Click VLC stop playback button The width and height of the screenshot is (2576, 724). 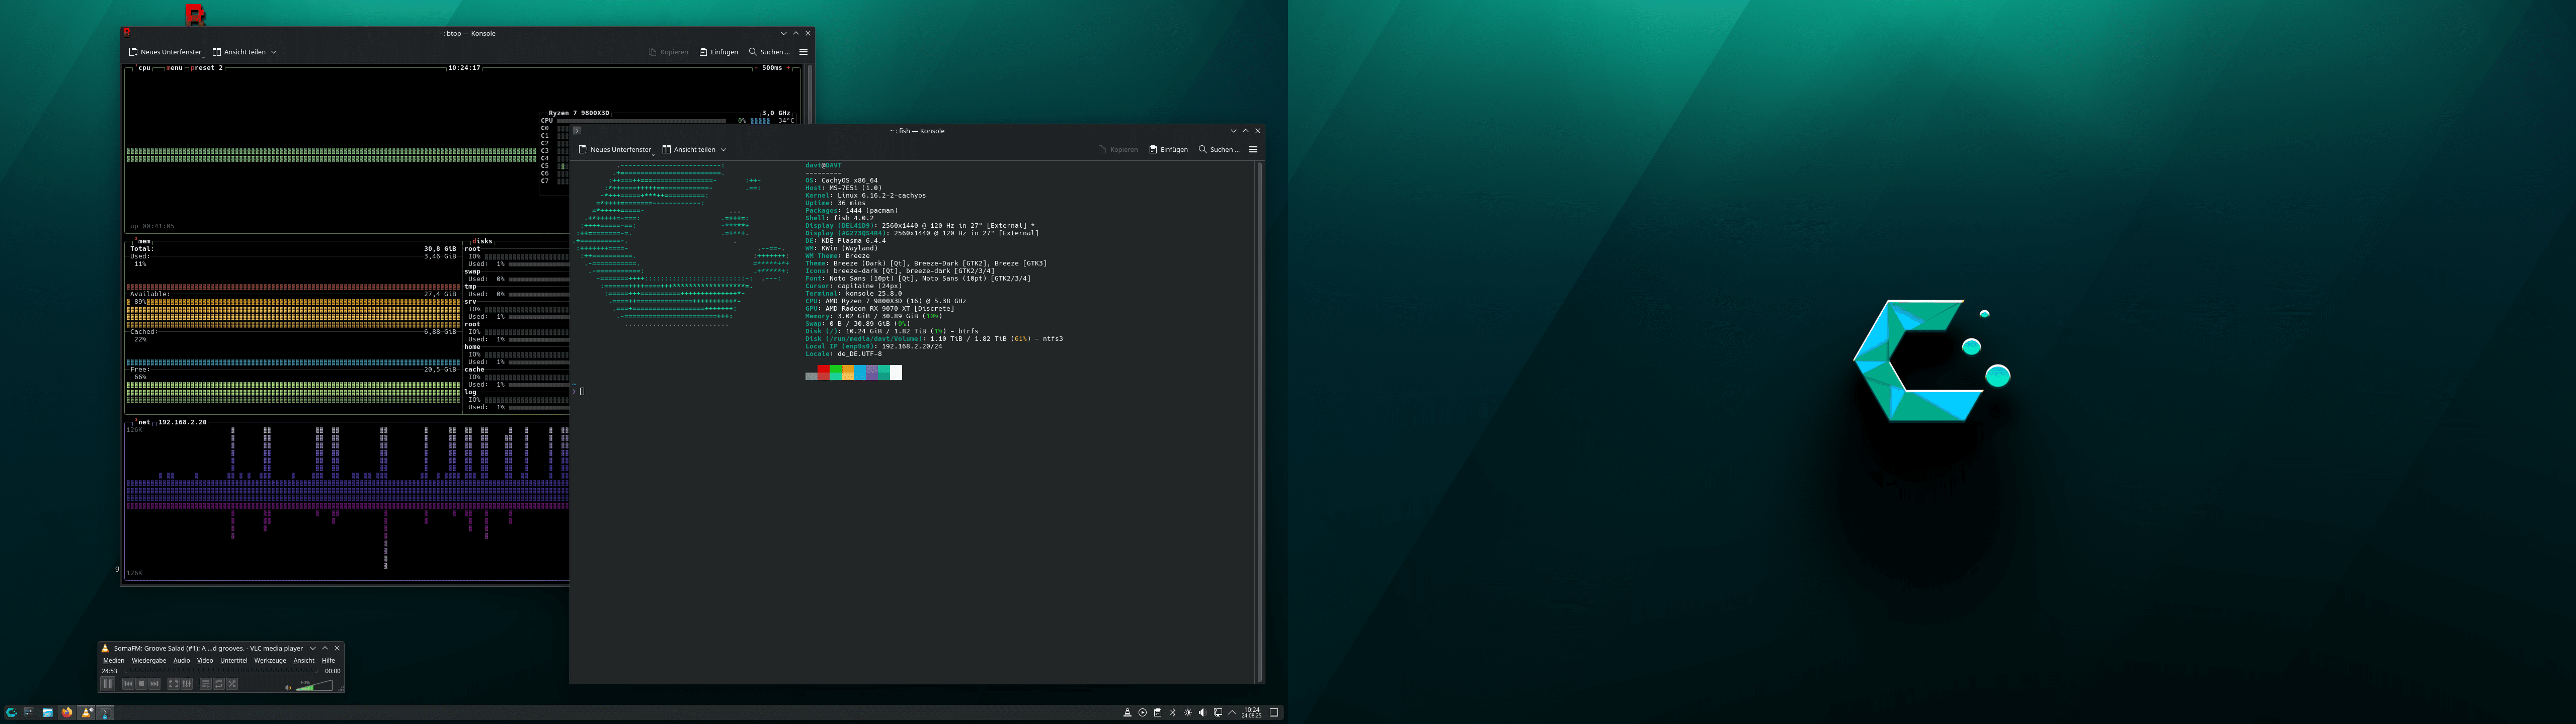[x=142, y=684]
